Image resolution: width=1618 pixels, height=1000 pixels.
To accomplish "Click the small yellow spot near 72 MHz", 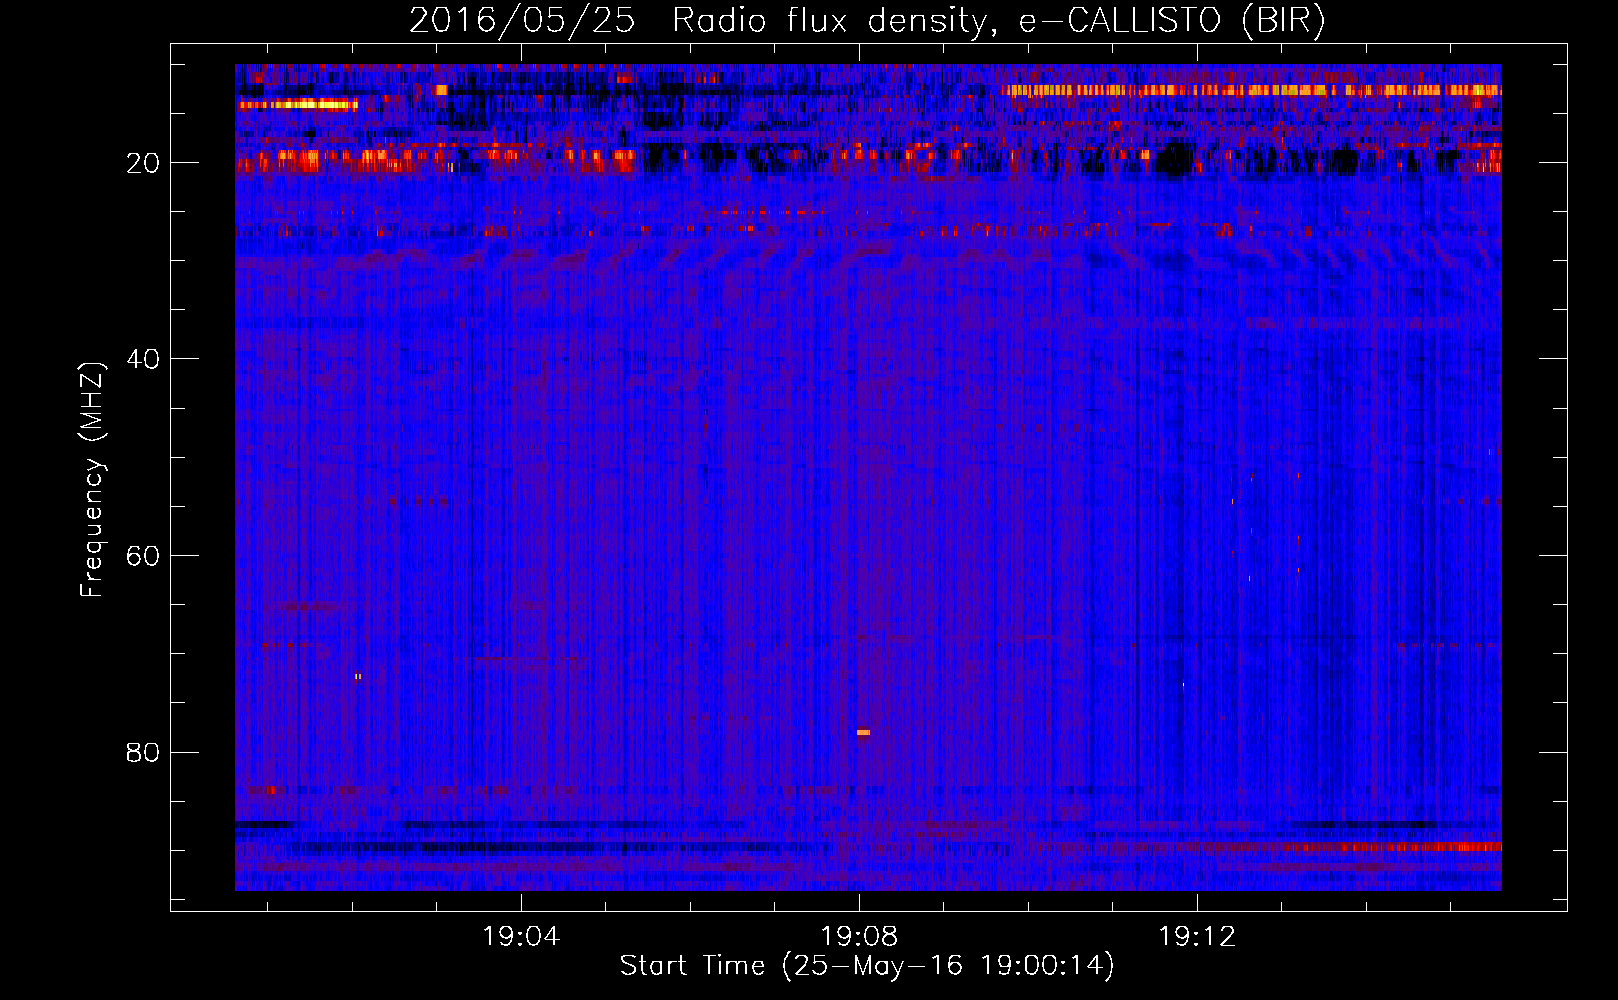I will (358, 677).
